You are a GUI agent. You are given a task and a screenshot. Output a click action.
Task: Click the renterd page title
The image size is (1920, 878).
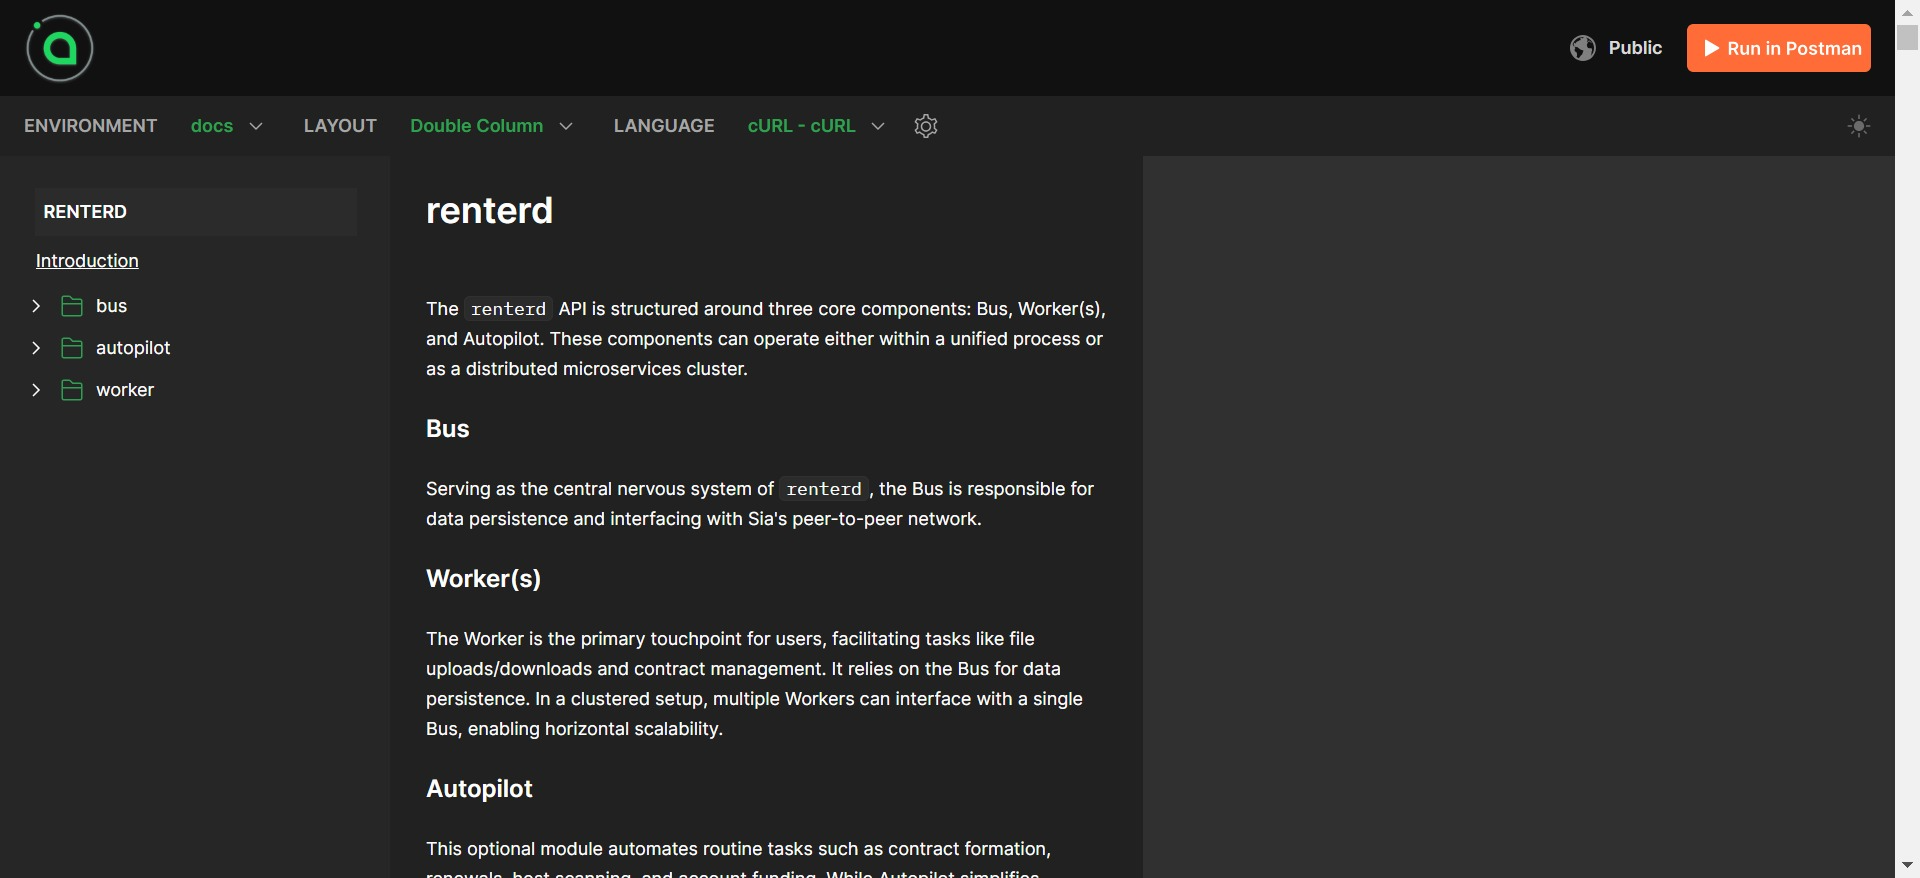coord(489,211)
